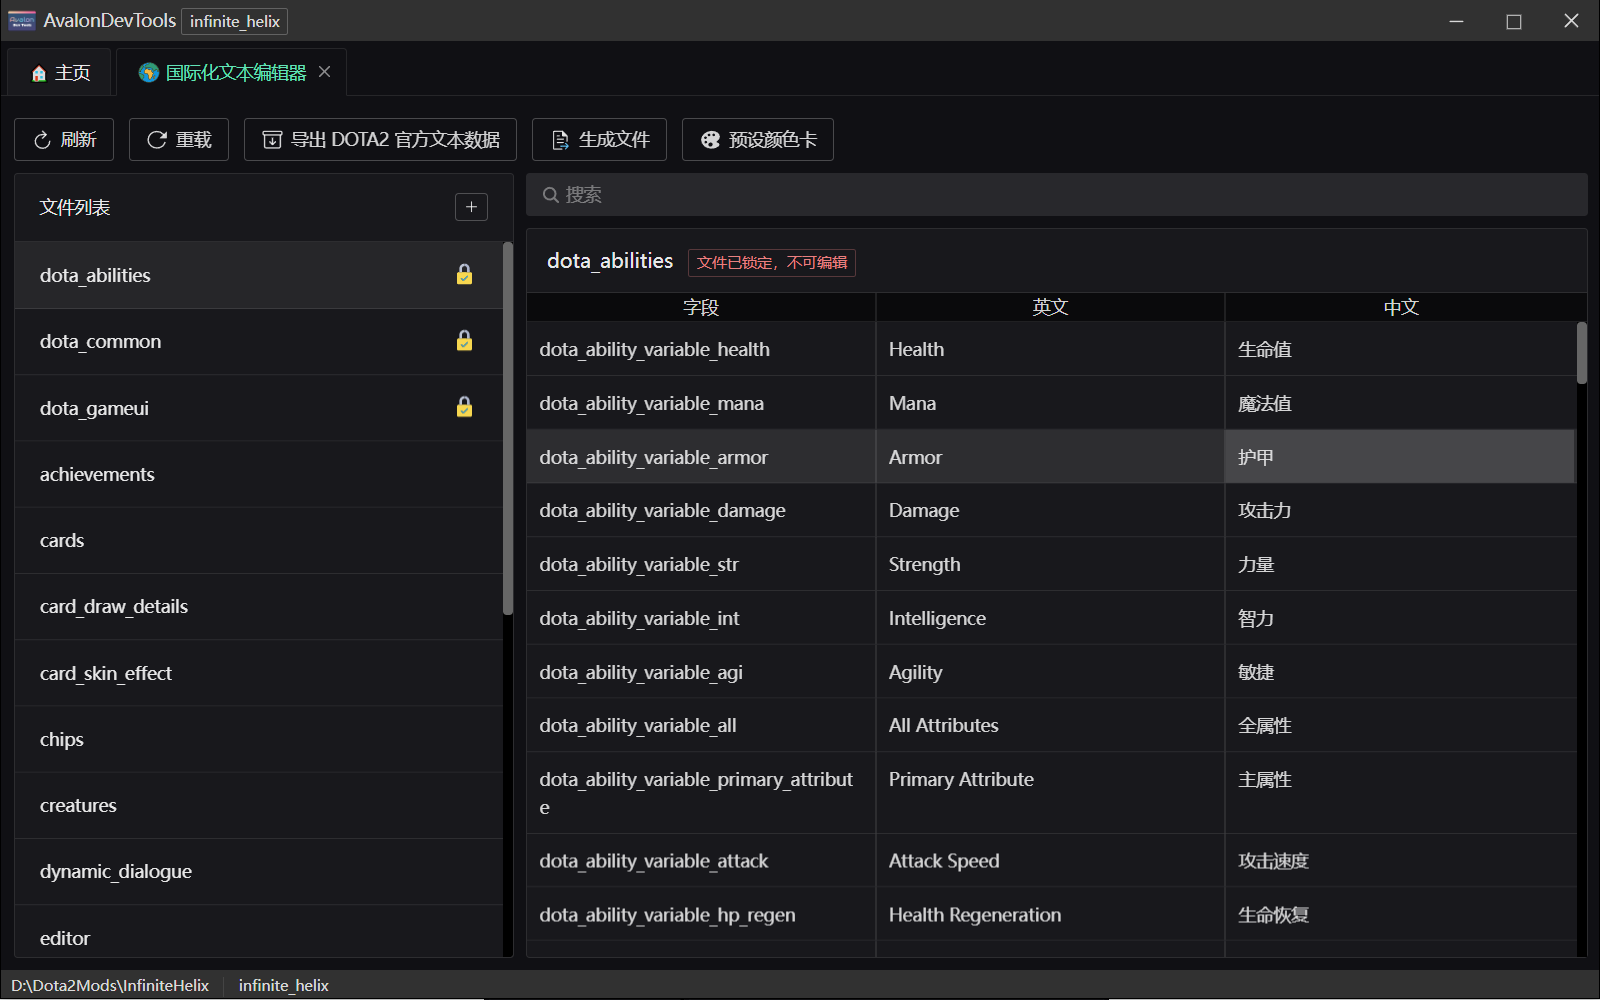Click the English cell 'Health Regeneration'
Viewport: 1600px width, 1000px height.
(x=1050, y=915)
